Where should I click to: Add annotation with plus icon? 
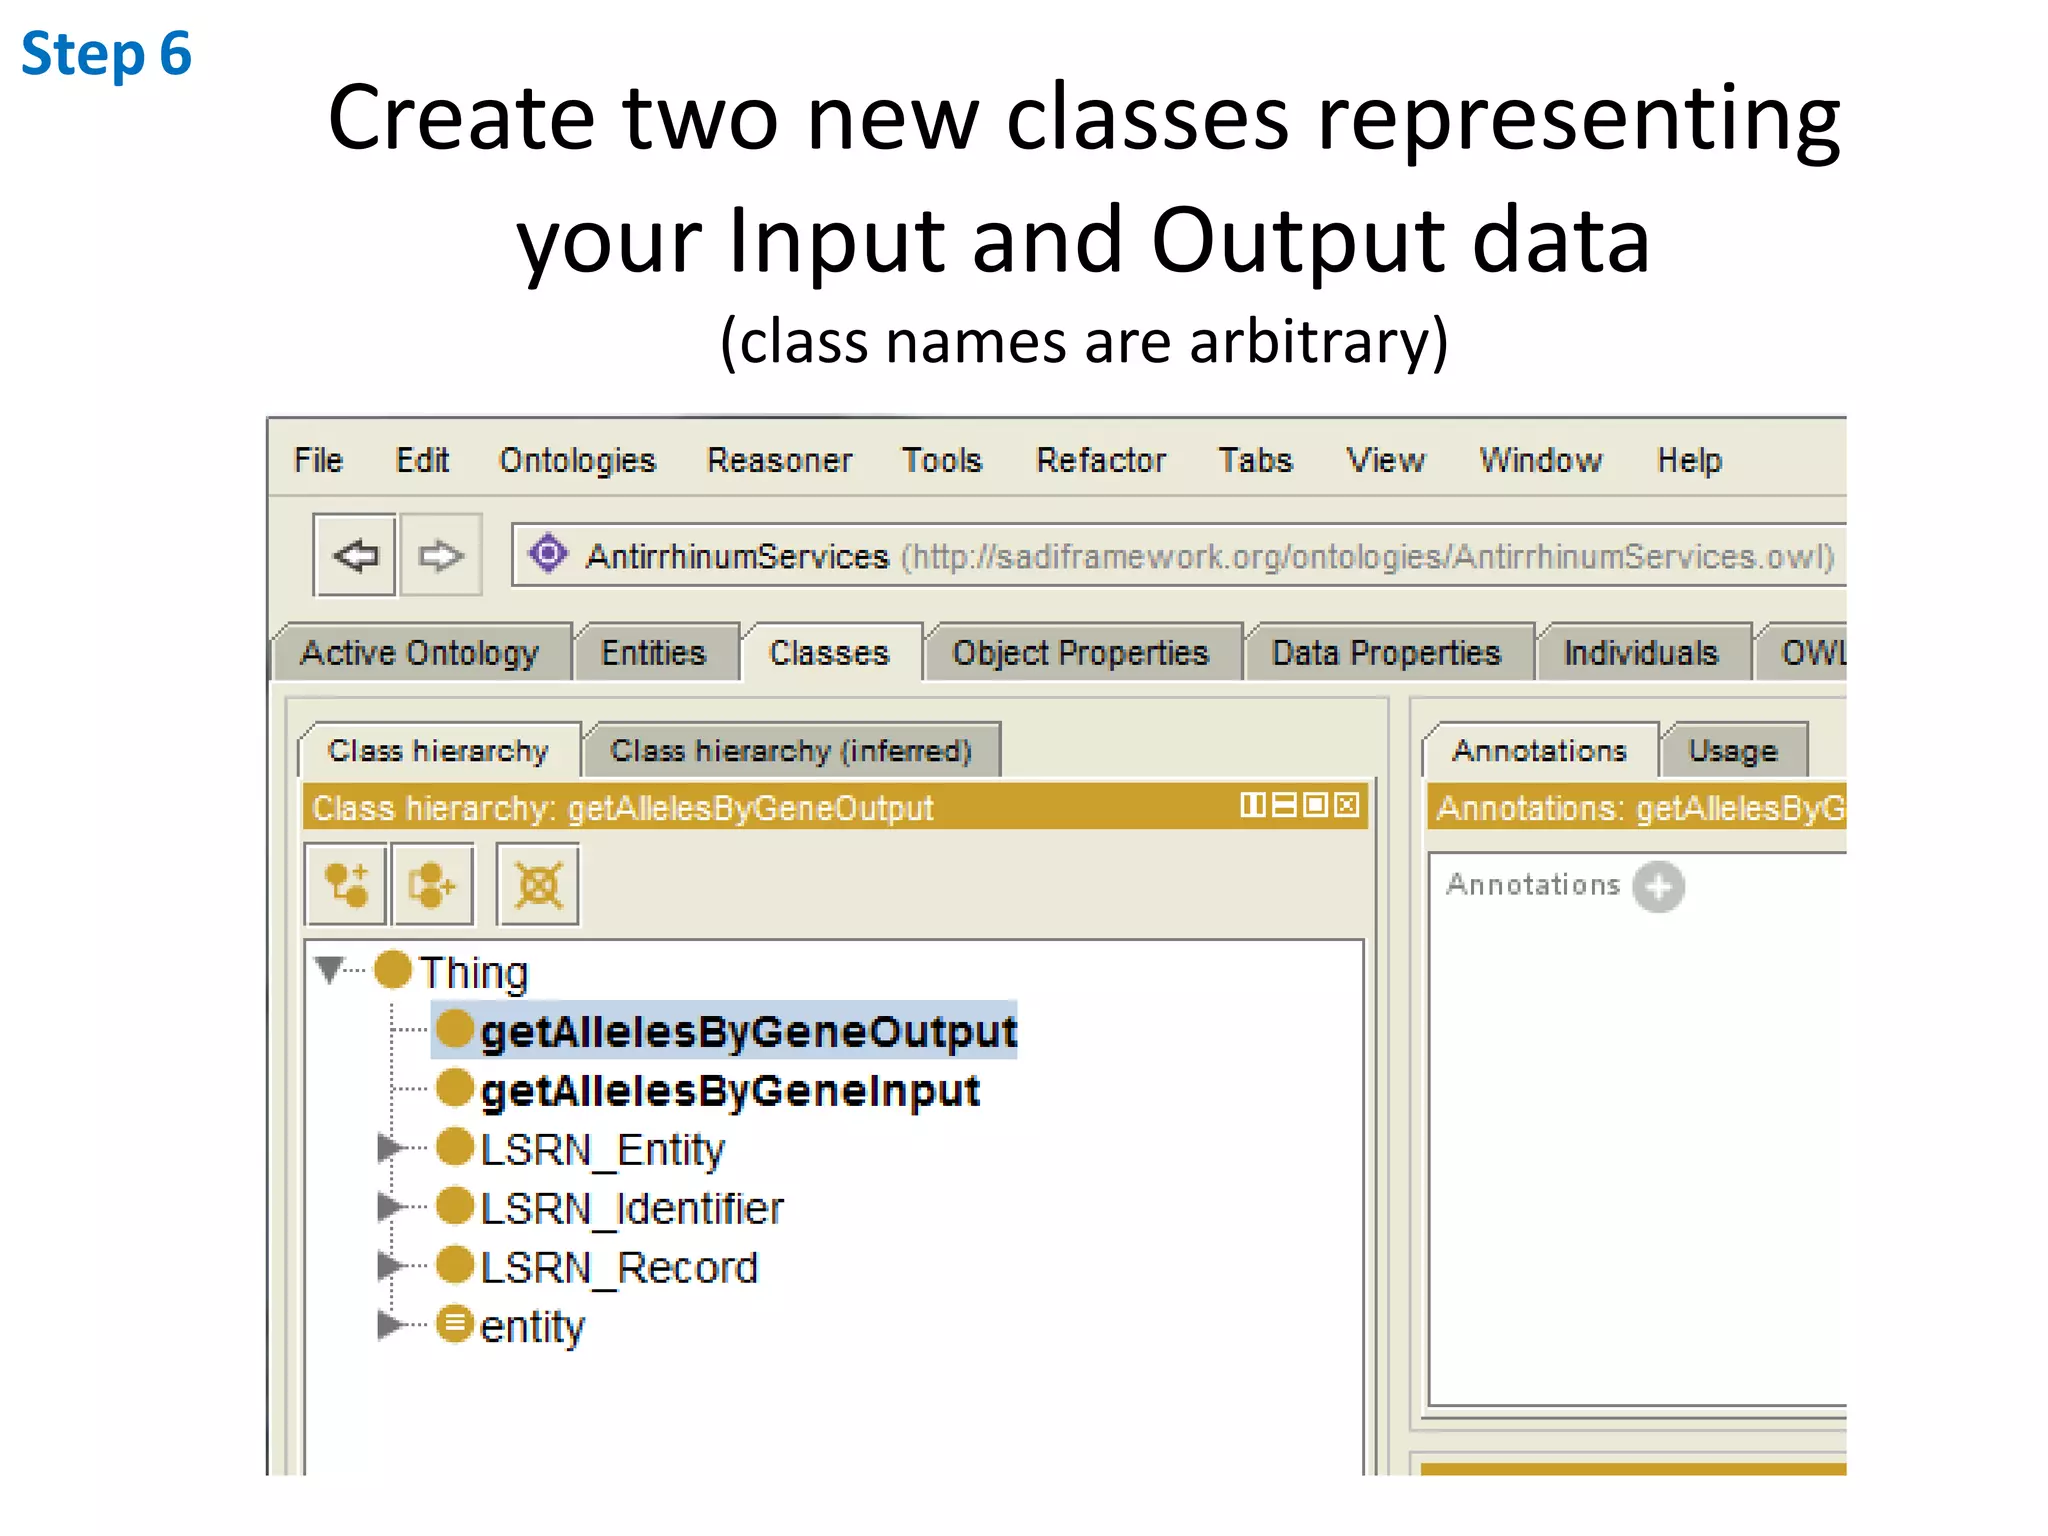1658,886
